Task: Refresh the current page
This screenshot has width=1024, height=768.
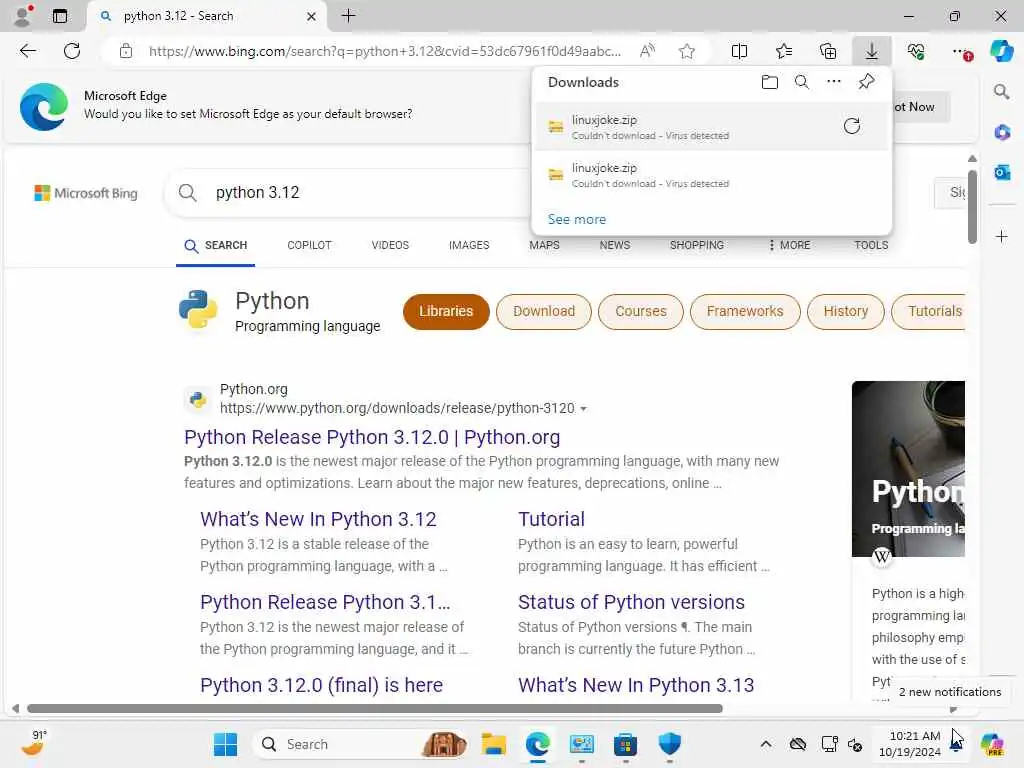Action: tap(72, 51)
